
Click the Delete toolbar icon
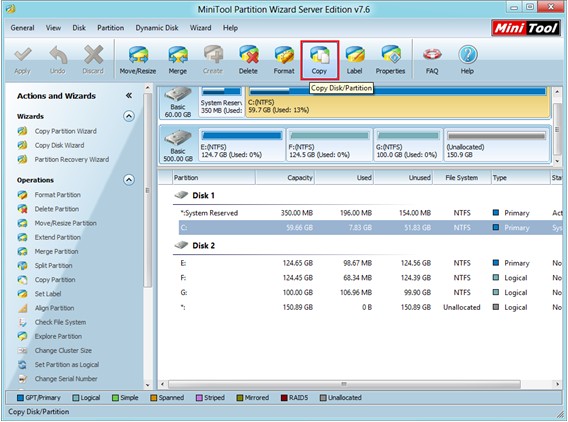click(248, 60)
